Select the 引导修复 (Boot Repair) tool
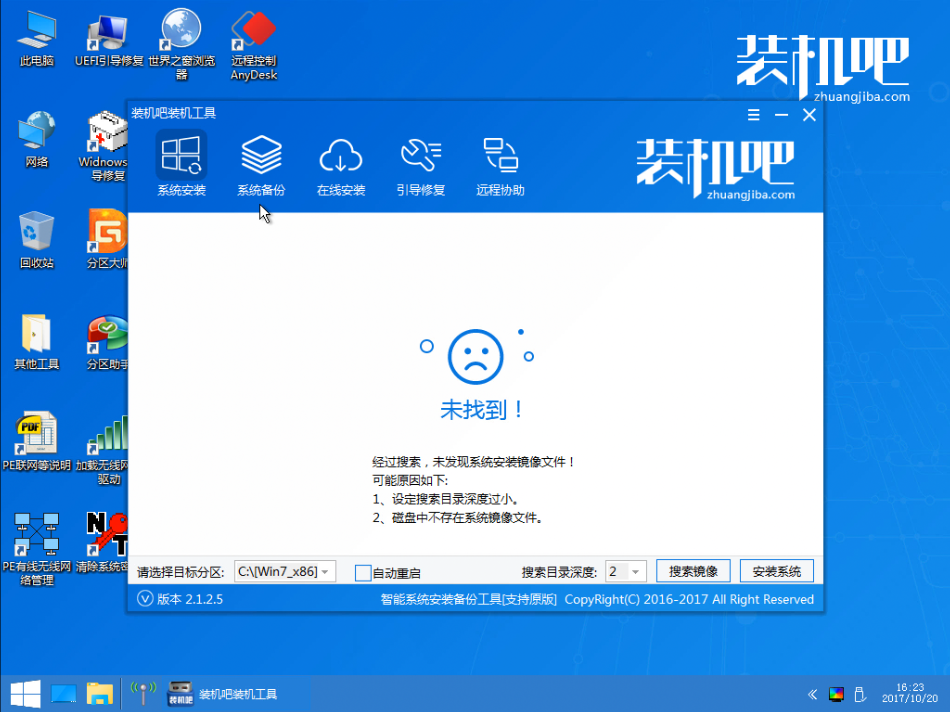The height and width of the screenshot is (712, 950). pyautogui.click(x=420, y=165)
